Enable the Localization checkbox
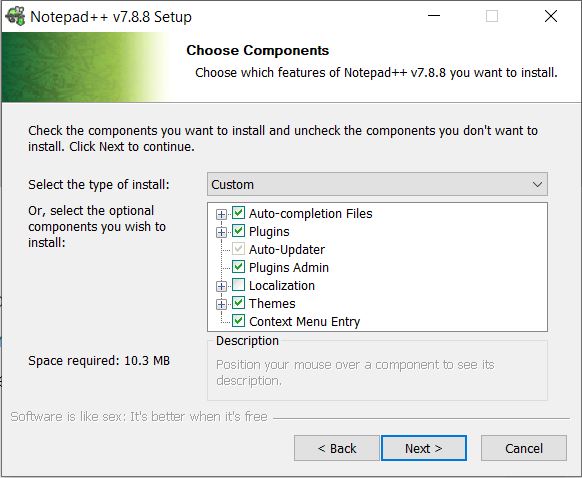Viewport: 582px width, 478px height. click(x=238, y=285)
